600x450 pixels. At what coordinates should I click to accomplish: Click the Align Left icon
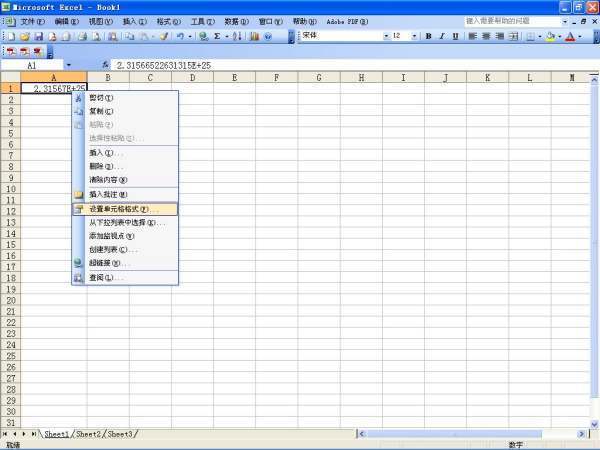473,36
